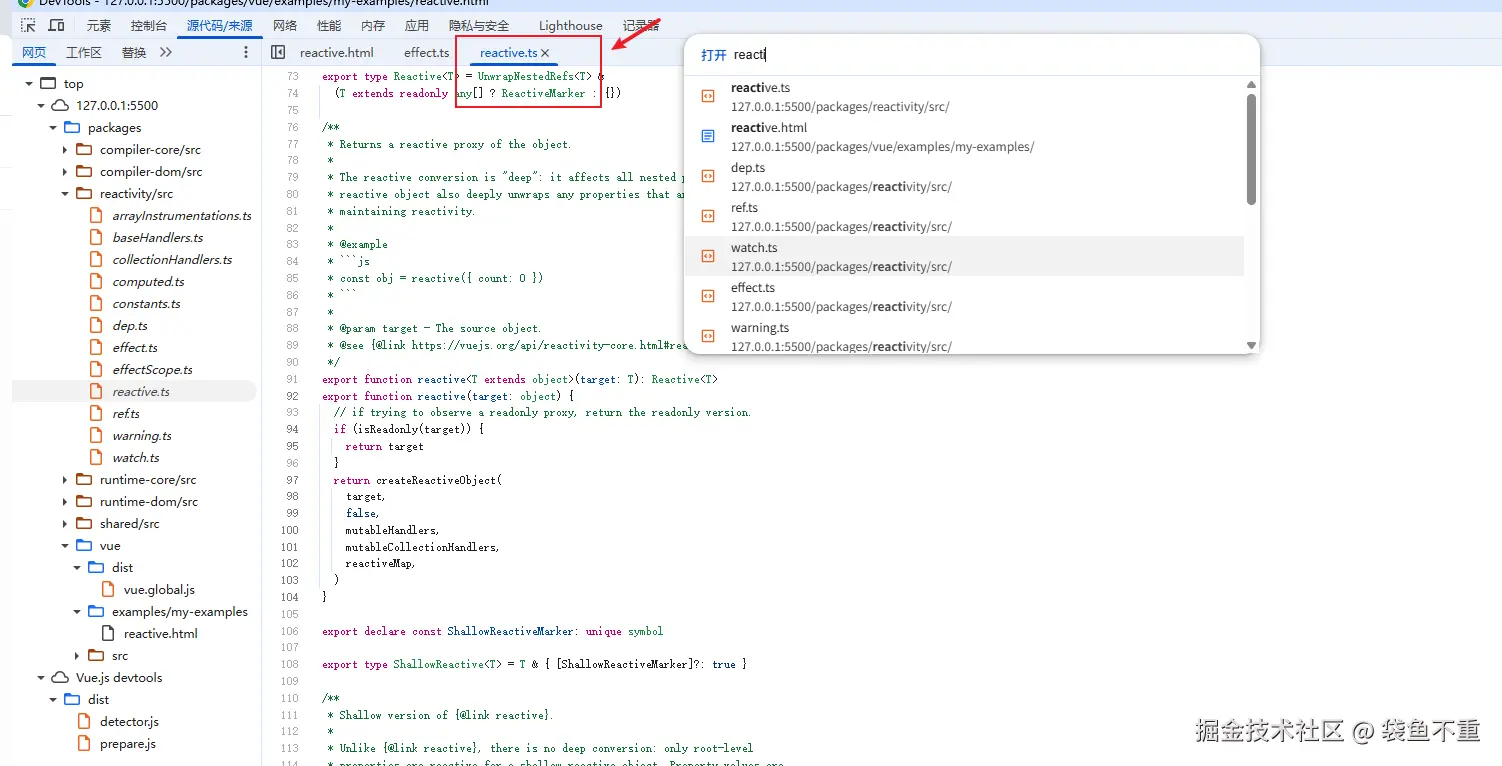Open the effect.ts editor tab
1502x766 pixels.
point(427,53)
